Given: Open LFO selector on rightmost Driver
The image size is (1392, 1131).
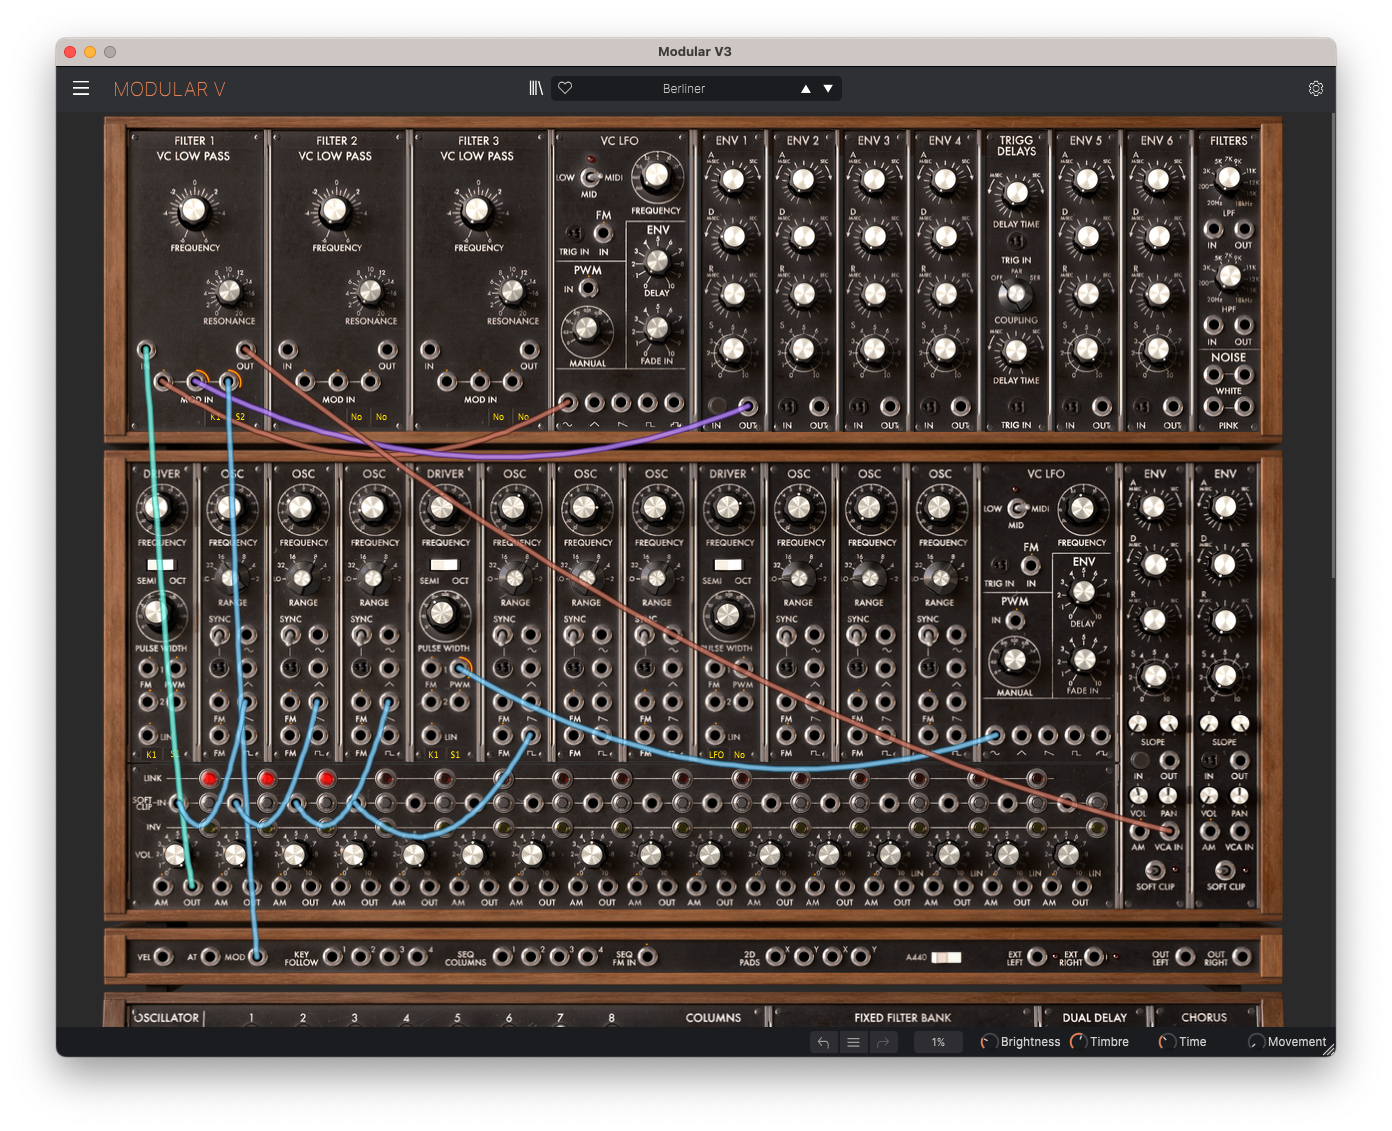Looking at the screenshot, I should [x=716, y=755].
